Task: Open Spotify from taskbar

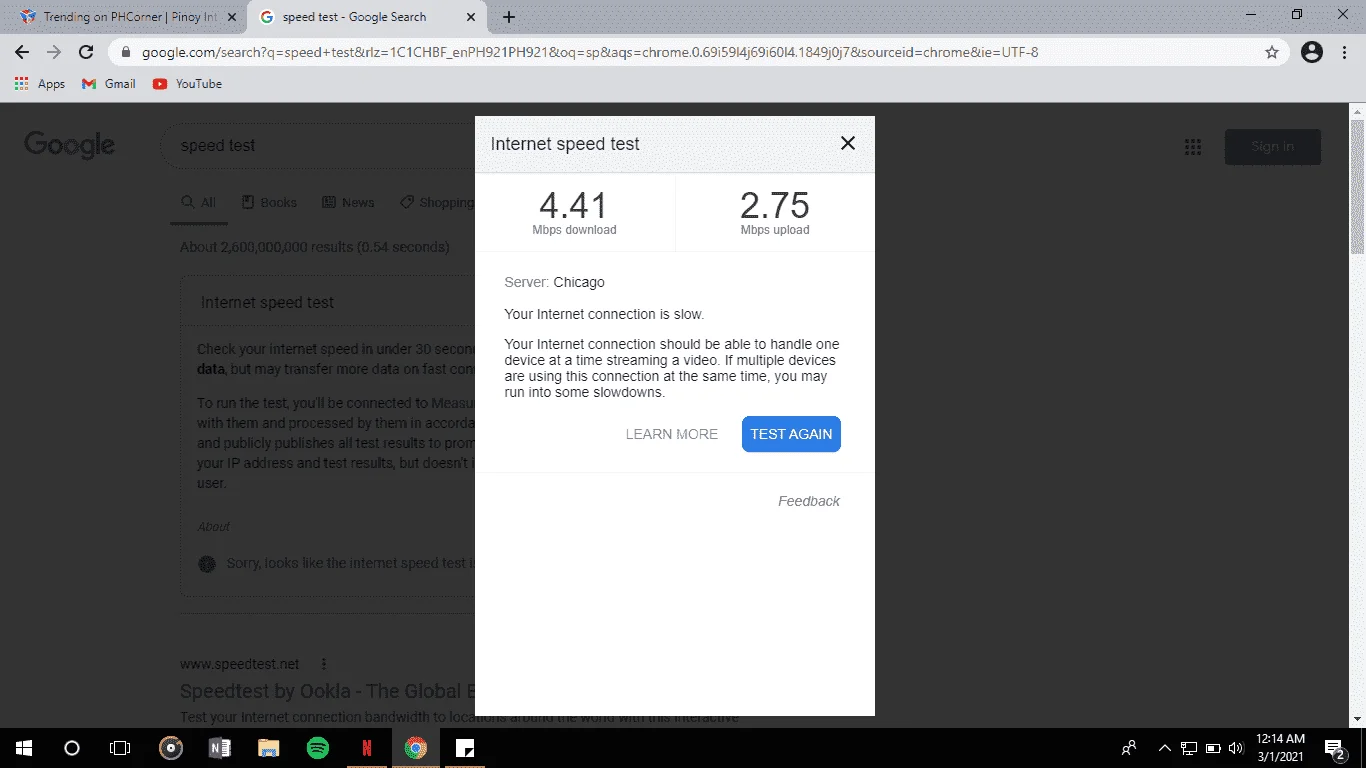Action: coord(318,748)
